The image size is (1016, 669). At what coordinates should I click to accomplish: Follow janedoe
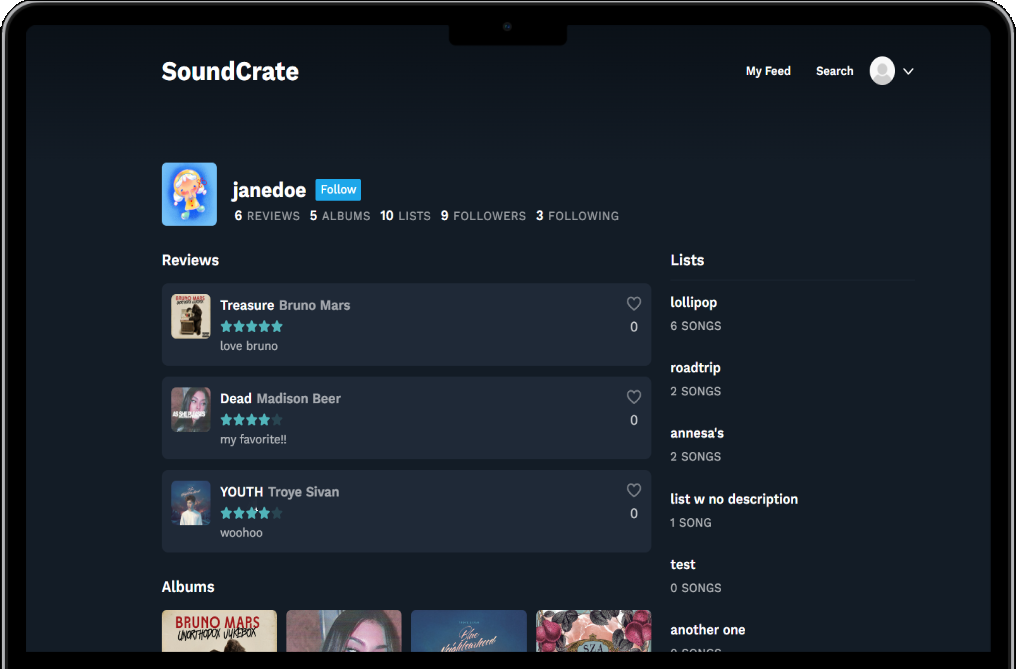[x=338, y=190]
